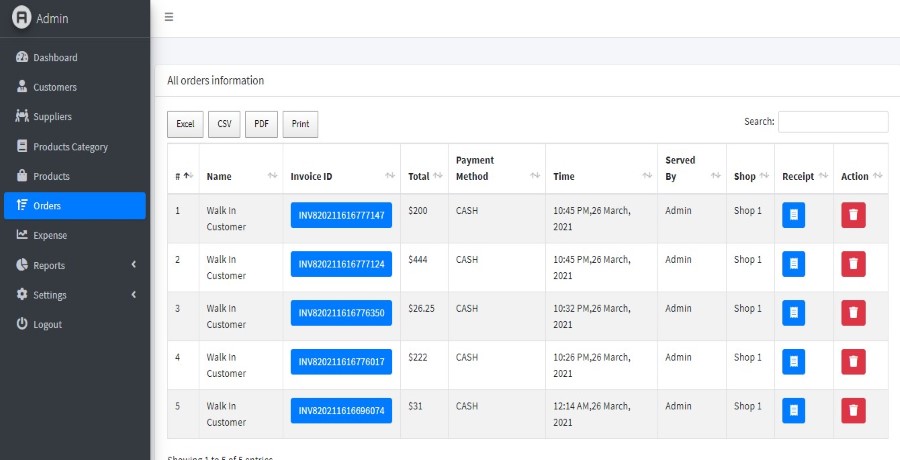View receipt for invoice INV820211616696074
This screenshot has height=460, width=900.
point(793,410)
